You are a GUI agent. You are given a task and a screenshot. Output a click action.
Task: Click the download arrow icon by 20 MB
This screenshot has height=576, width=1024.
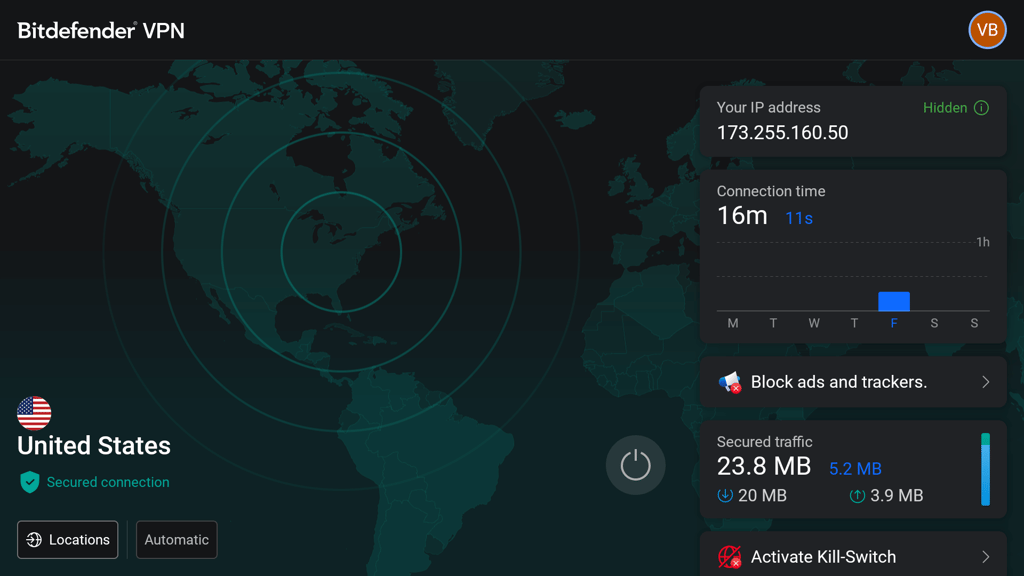point(725,496)
